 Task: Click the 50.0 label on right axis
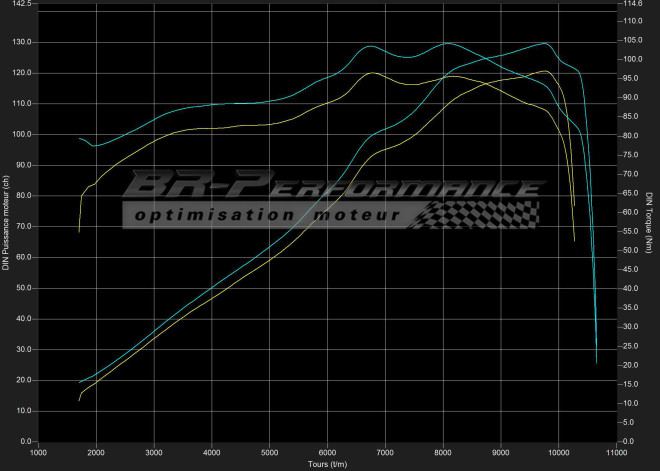coord(630,250)
